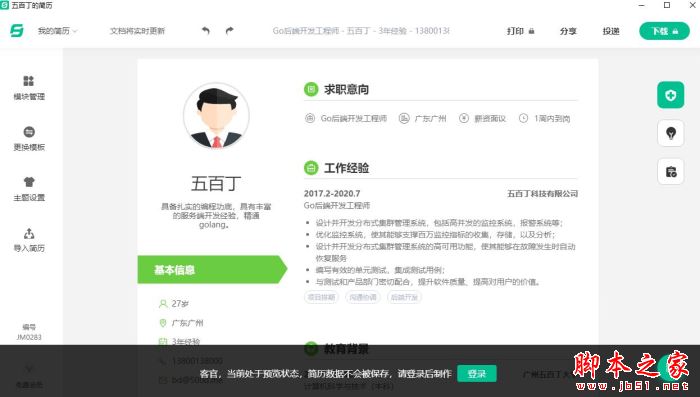Image resolution: width=700 pixels, height=397 pixels.
Task: Click the lock icon beside 打印
Action: tap(531, 31)
